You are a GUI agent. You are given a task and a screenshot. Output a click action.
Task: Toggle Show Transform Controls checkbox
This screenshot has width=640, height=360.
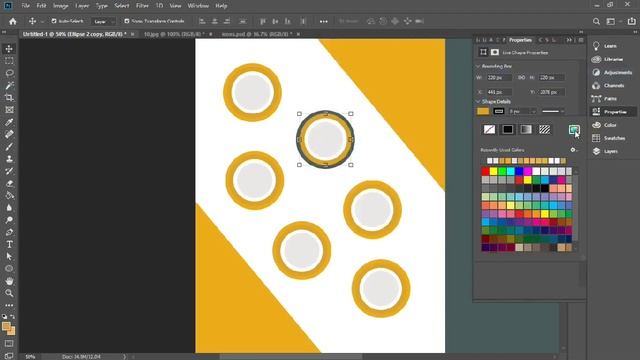click(127, 21)
